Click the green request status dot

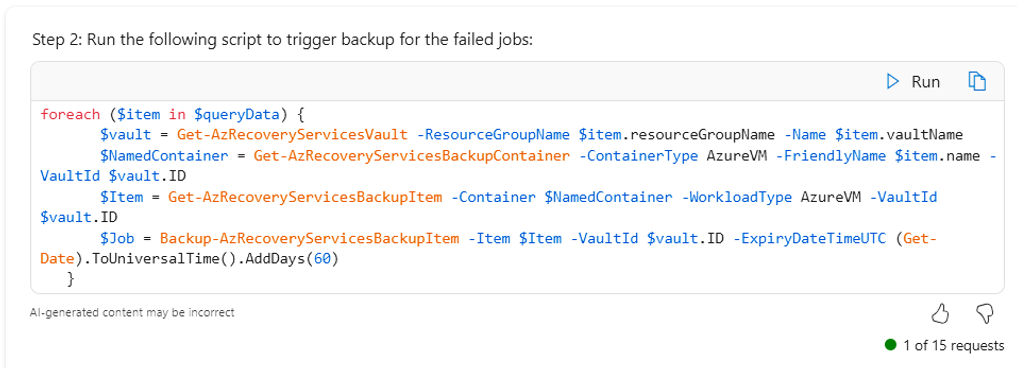pos(891,345)
